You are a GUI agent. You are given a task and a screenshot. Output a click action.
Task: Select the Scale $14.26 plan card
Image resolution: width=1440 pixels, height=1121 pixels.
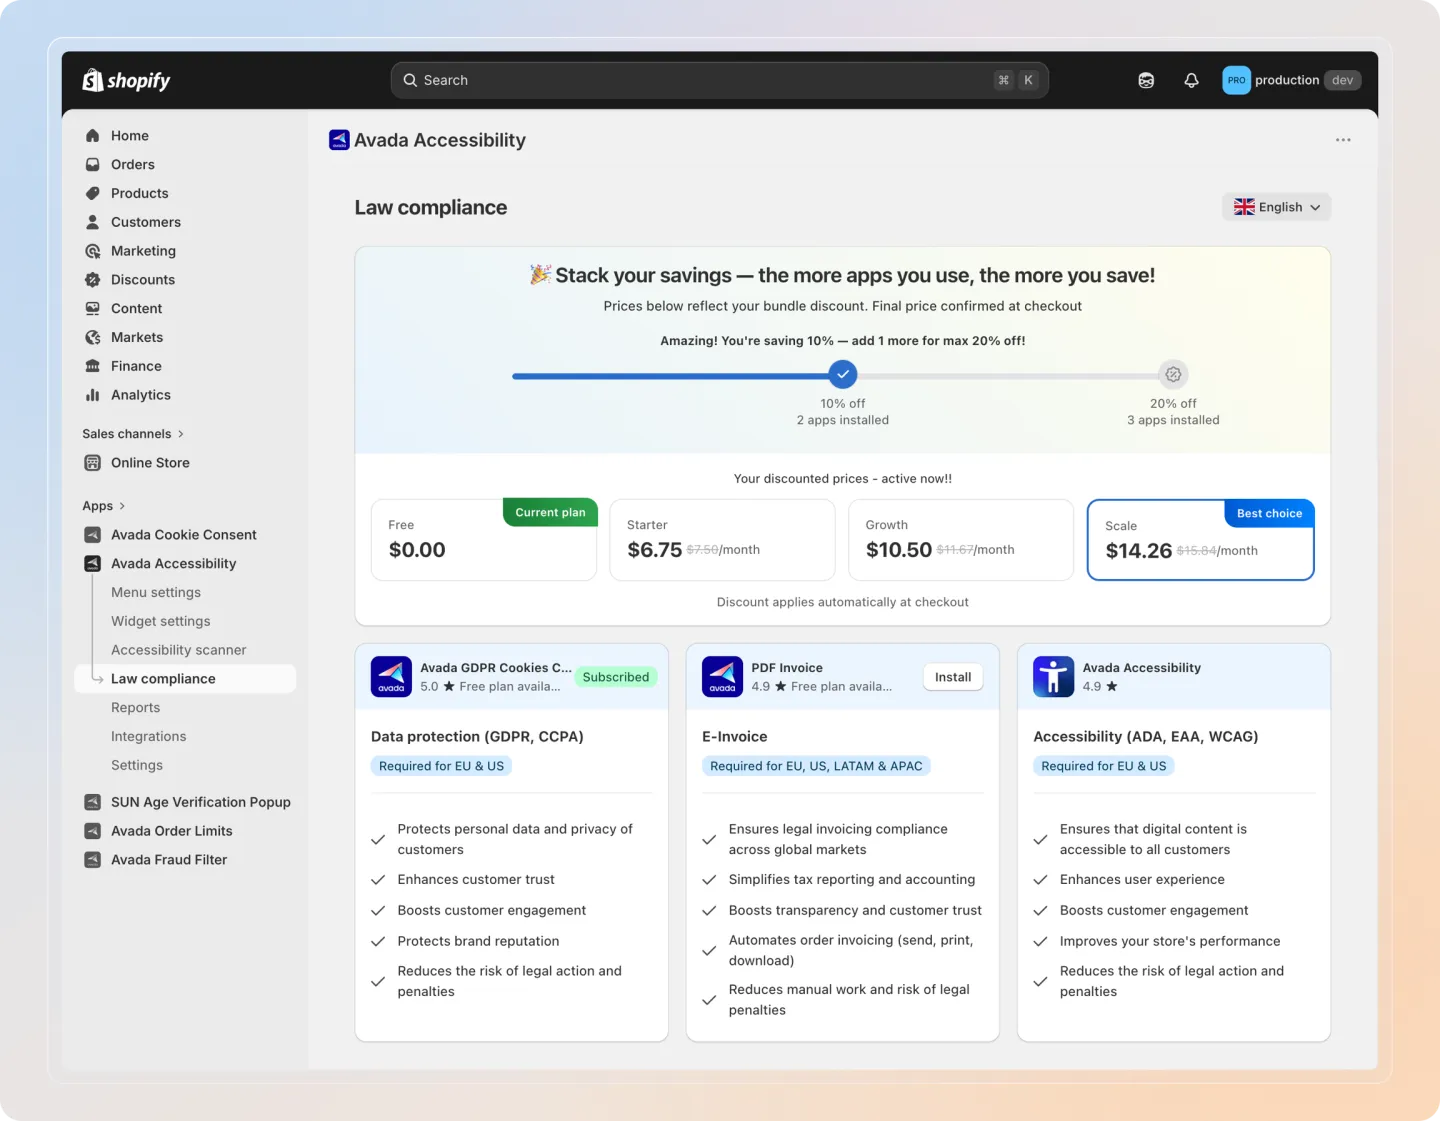(x=1200, y=540)
